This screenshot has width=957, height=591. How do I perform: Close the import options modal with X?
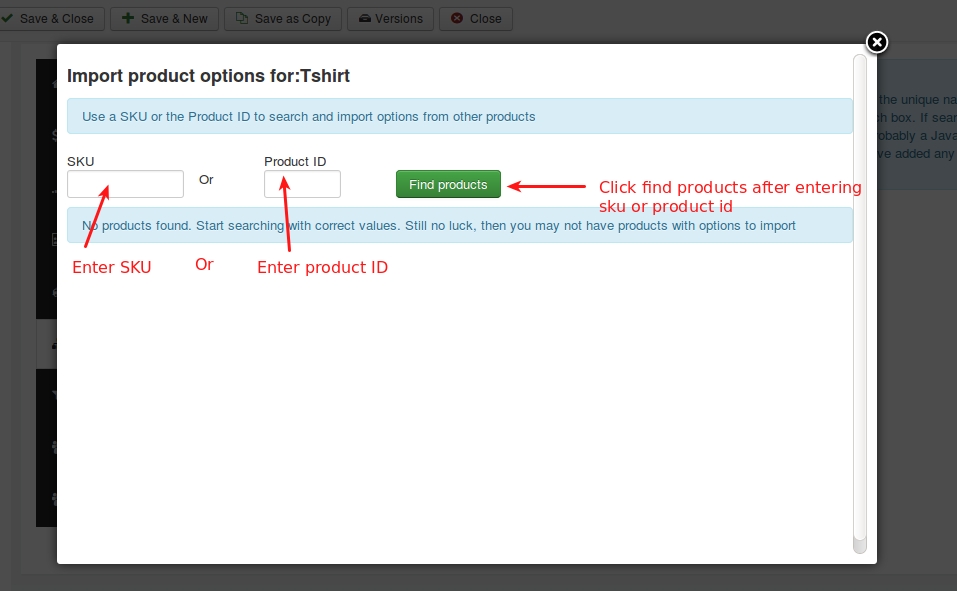(876, 42)
